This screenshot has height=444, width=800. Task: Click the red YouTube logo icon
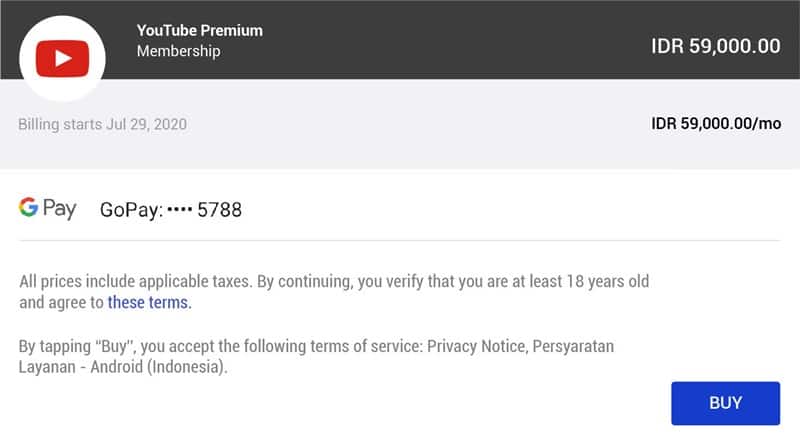coord(63,59)
